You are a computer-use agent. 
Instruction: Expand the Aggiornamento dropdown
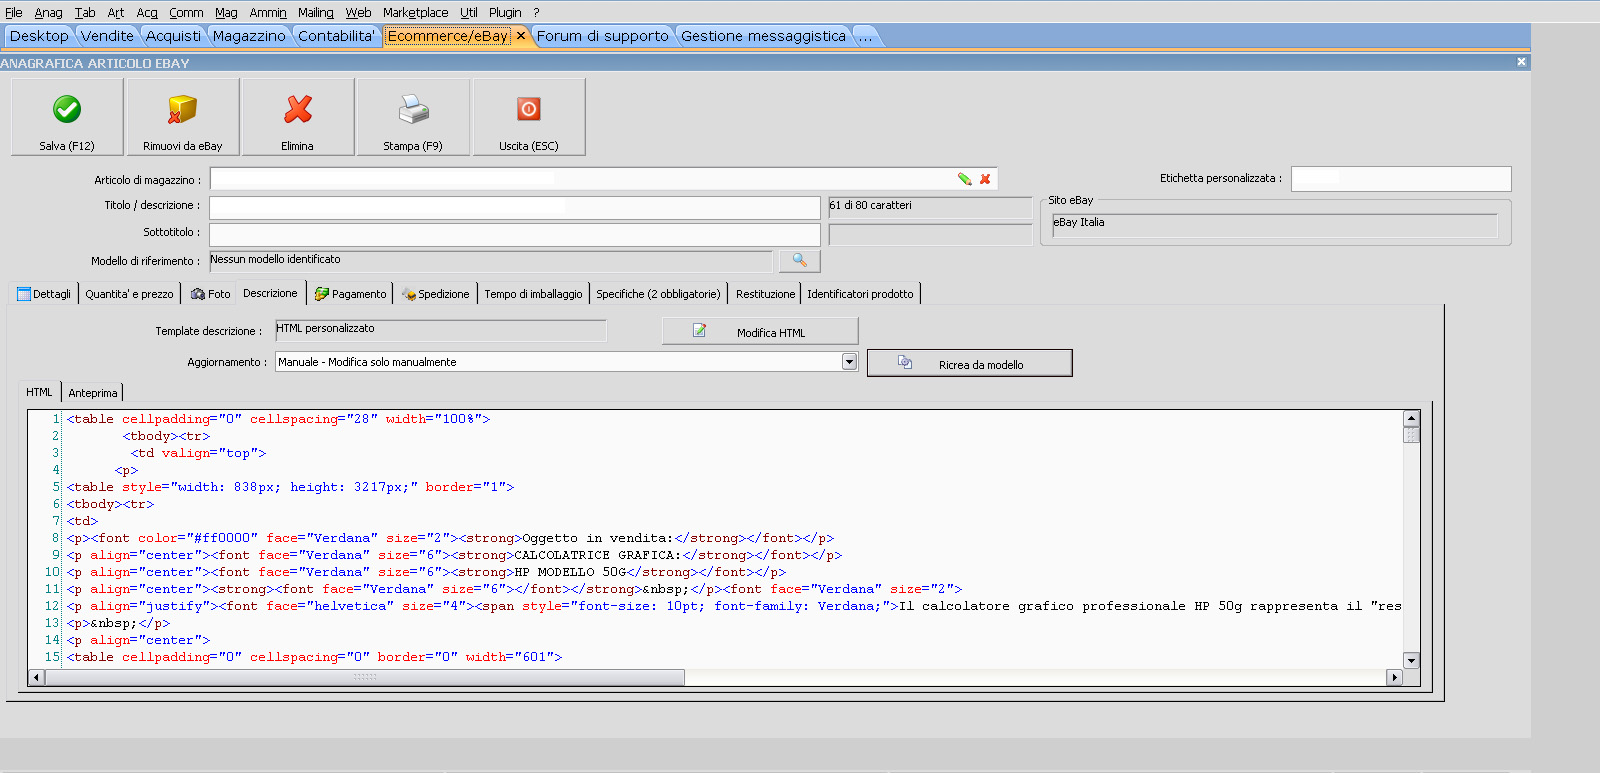point(849,362)
